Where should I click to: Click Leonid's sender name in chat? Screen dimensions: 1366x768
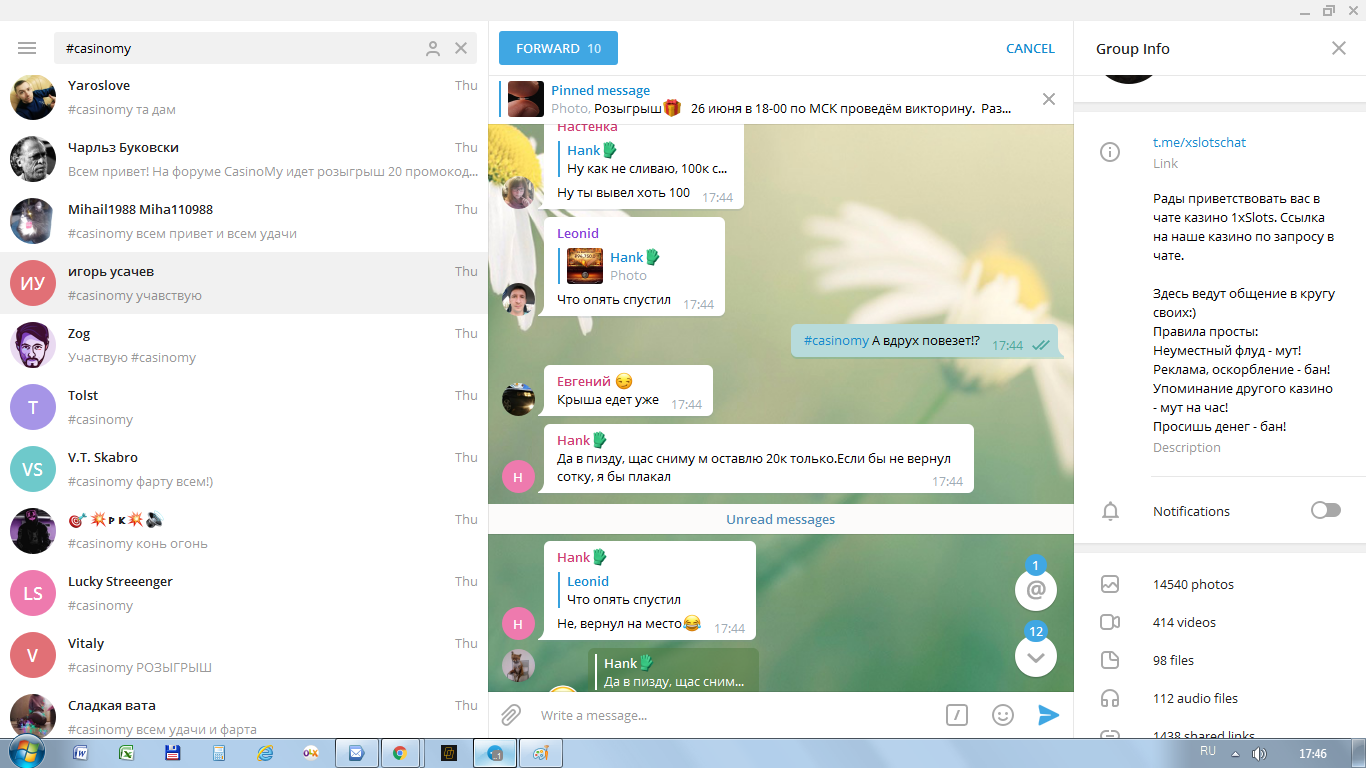(578, 233)
